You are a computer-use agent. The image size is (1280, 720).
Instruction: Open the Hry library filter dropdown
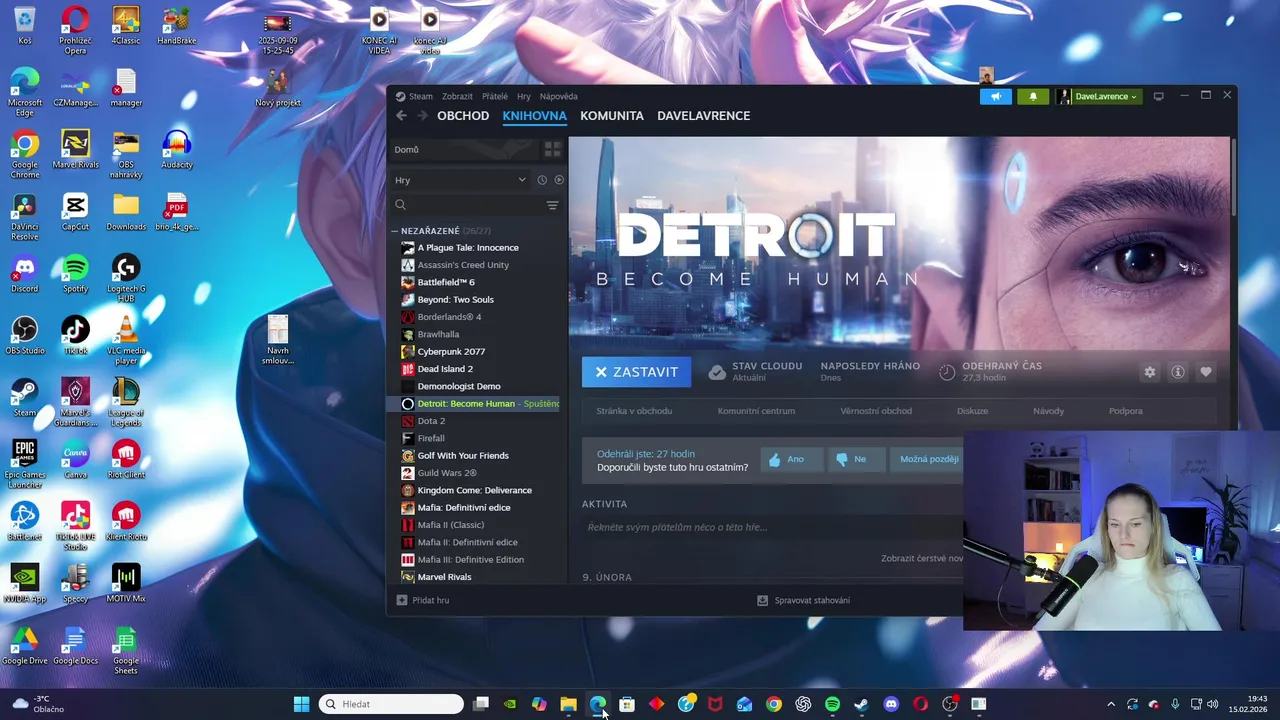tap(460, 180)
